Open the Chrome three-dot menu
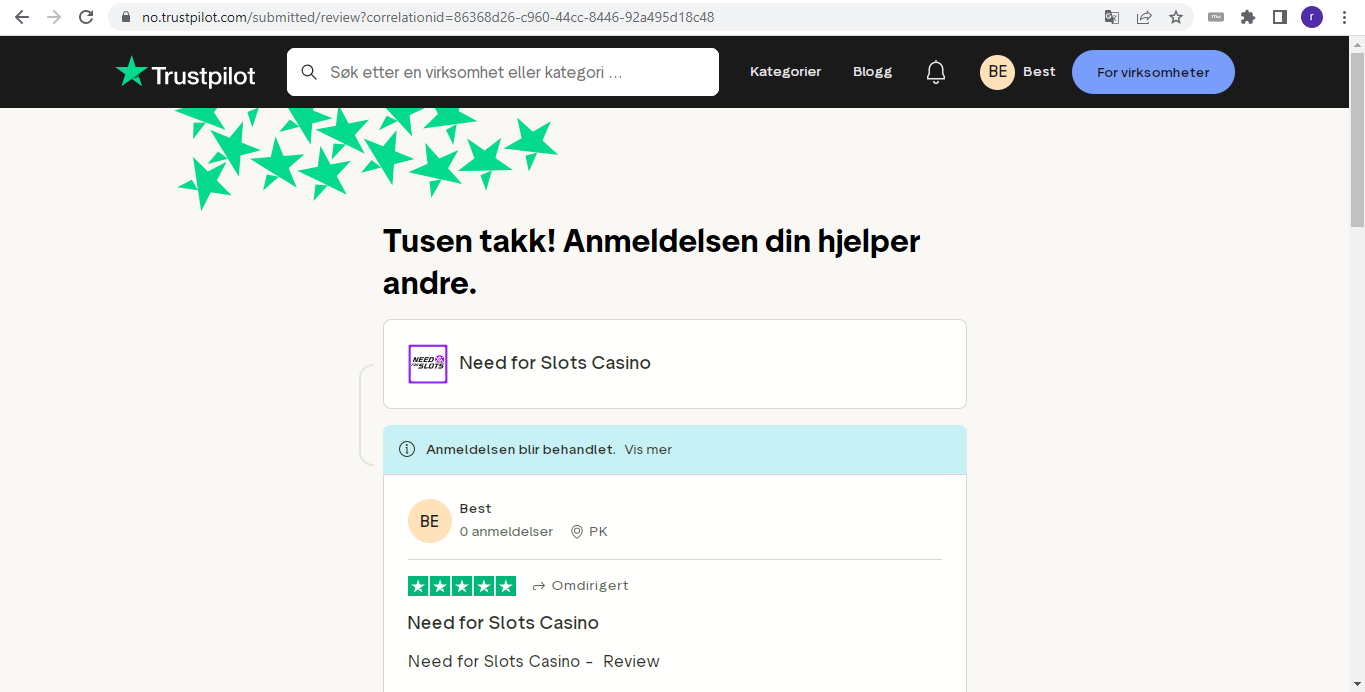Viewport: 1365px width, 692px height. click(x=1344, y=17)
